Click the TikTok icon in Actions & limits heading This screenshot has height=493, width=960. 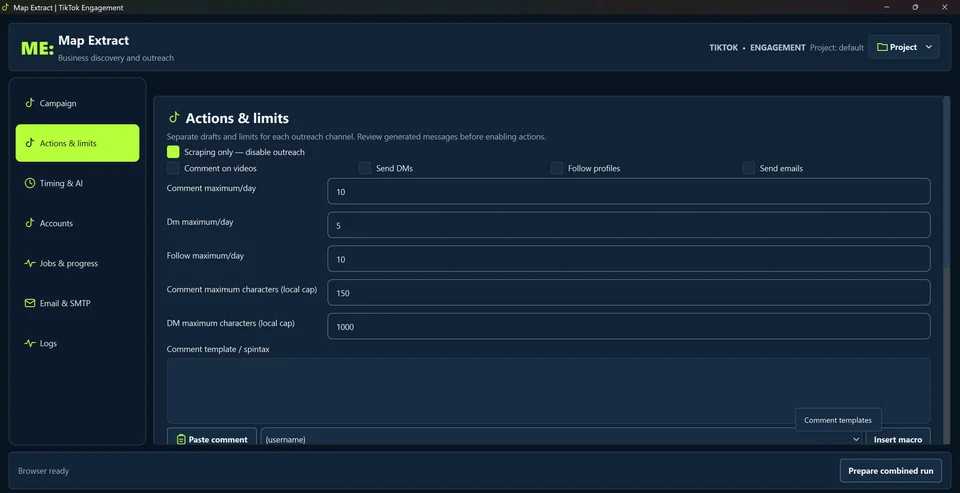[x=174, y=118]
